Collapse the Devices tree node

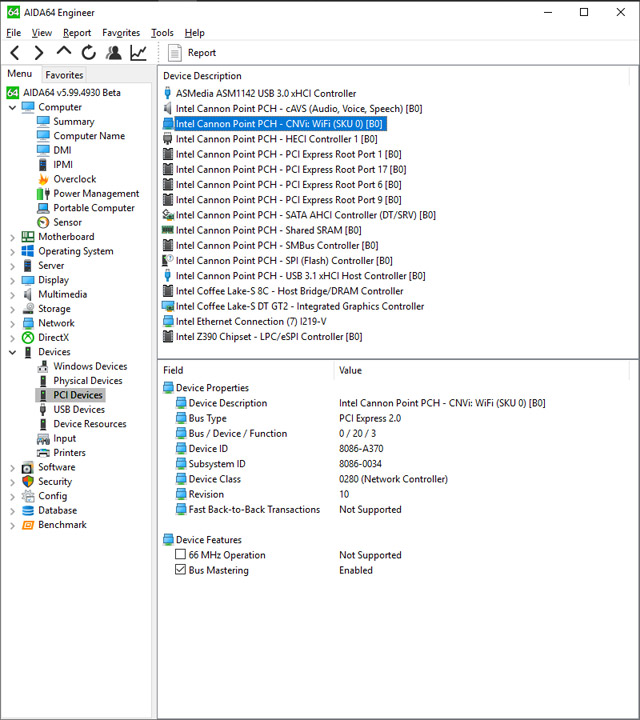(12, 352)
